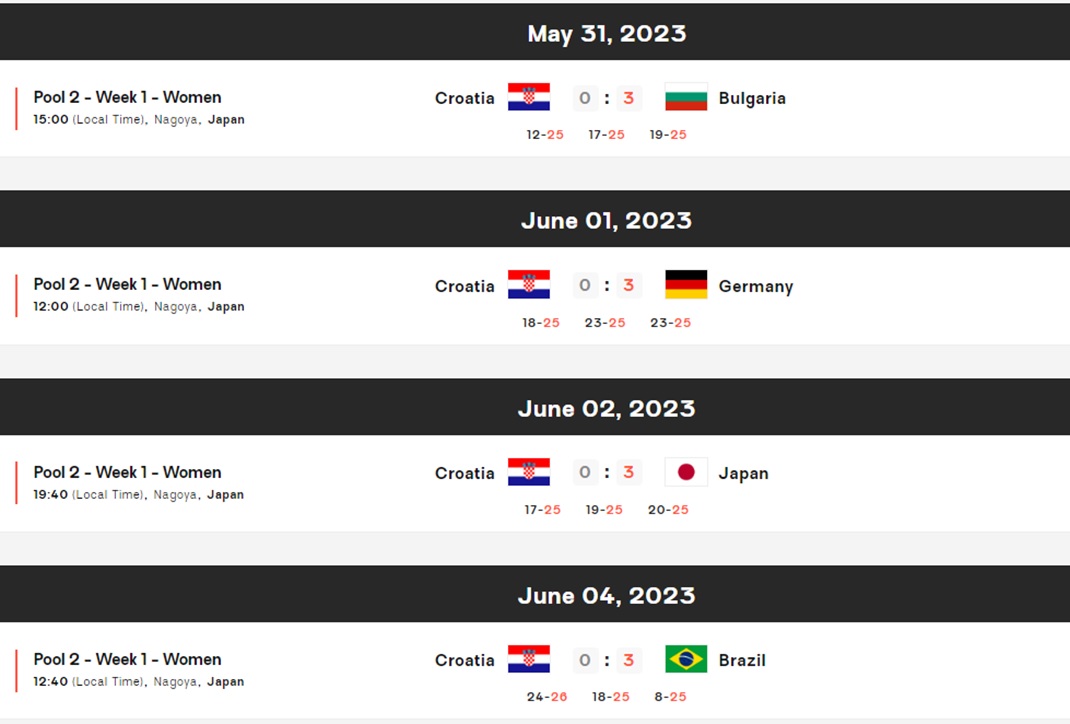Click Germany flag icon
1070x724 pixels.
coord(686,285)
